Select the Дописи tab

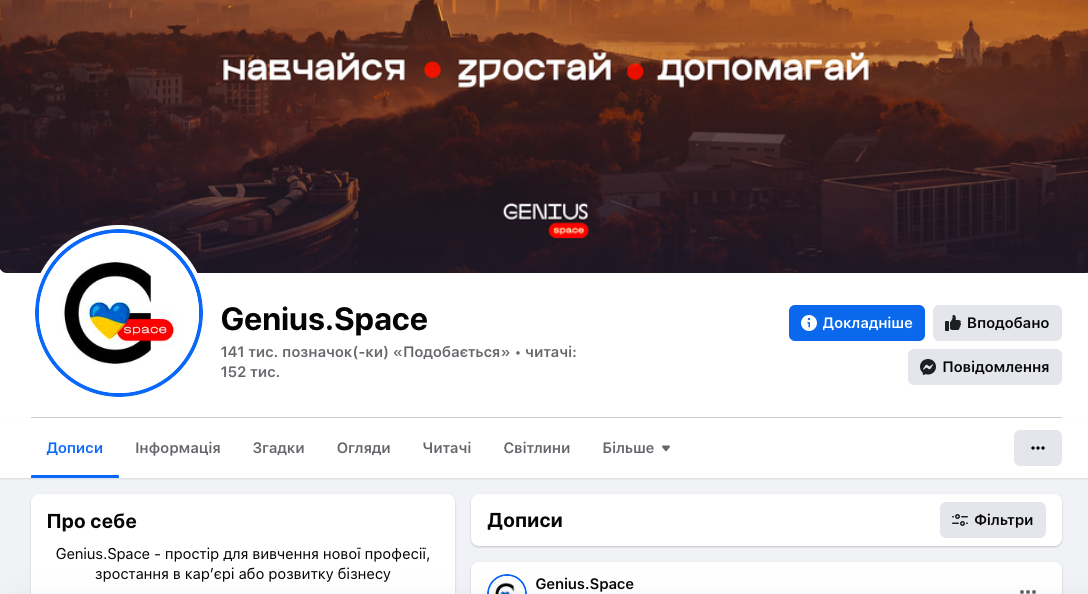[x=75, y=448]
